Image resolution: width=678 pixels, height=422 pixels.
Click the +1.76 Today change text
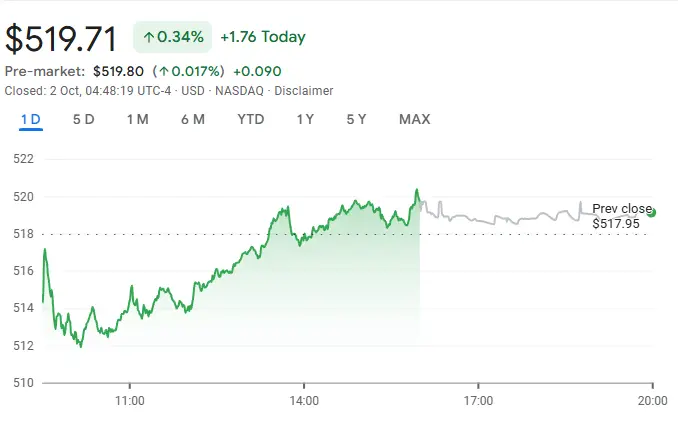click(x=261, y=38)
